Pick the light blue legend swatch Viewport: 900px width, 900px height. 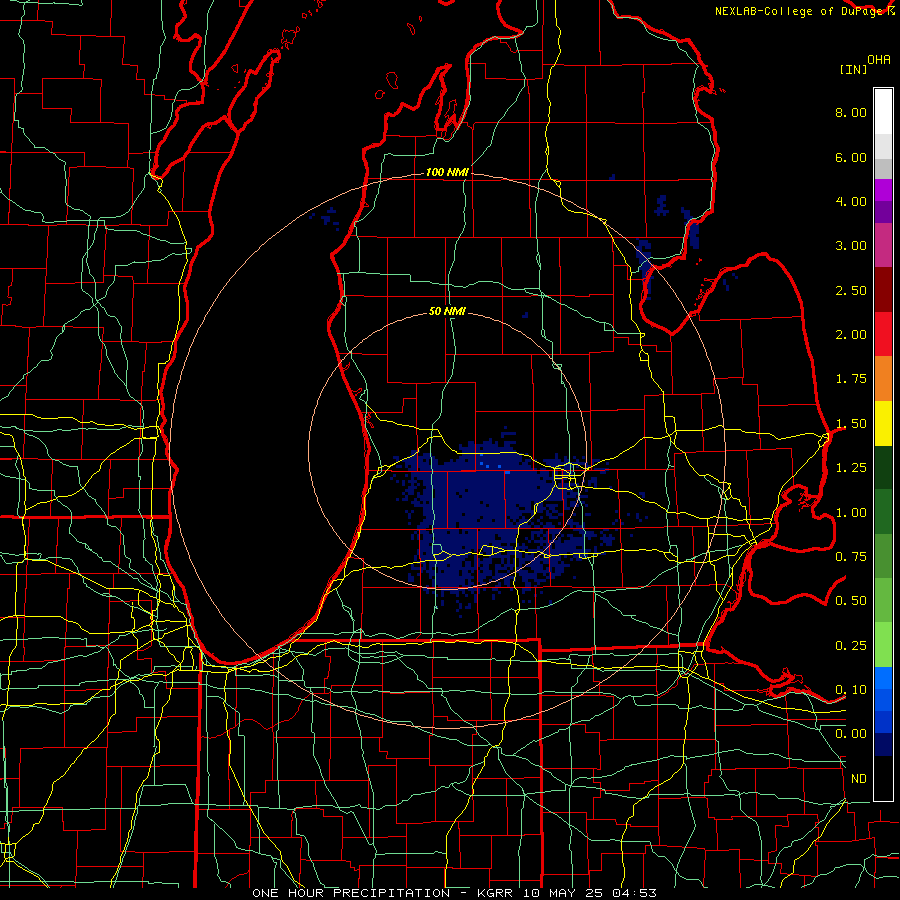883,678
